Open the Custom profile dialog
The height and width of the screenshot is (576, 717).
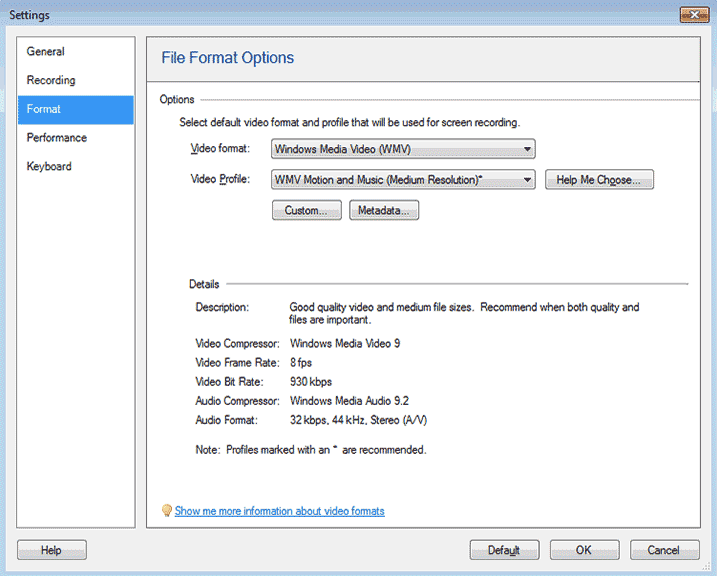point(306,210)
